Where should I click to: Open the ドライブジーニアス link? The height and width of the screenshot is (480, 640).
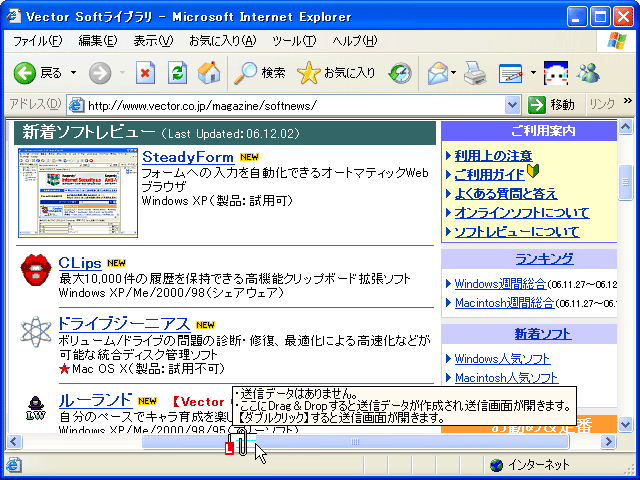(124, 324)
